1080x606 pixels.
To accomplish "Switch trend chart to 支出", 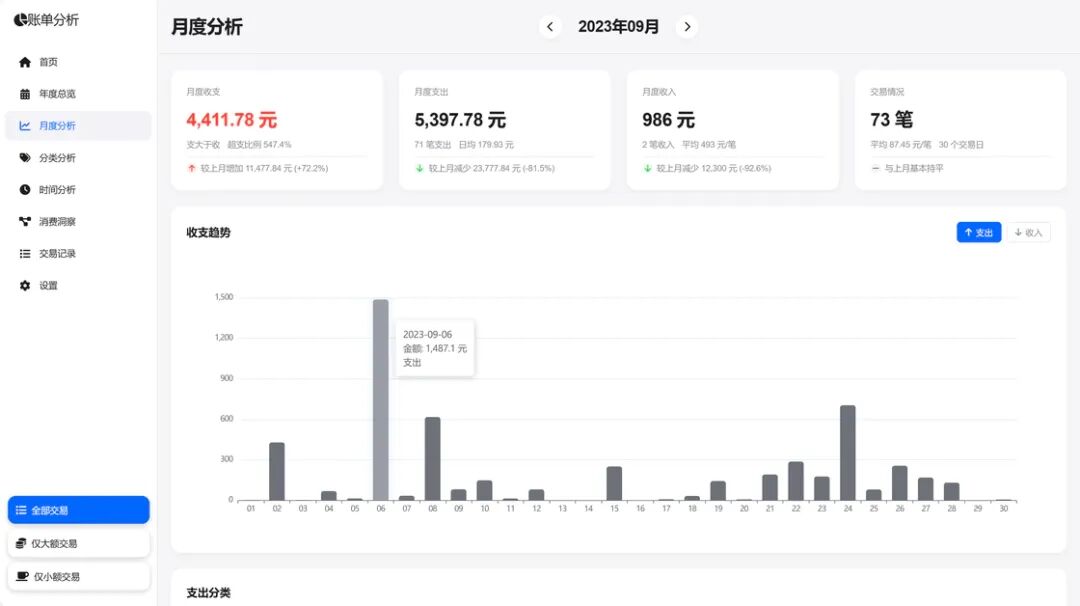I will pos(978,232).
